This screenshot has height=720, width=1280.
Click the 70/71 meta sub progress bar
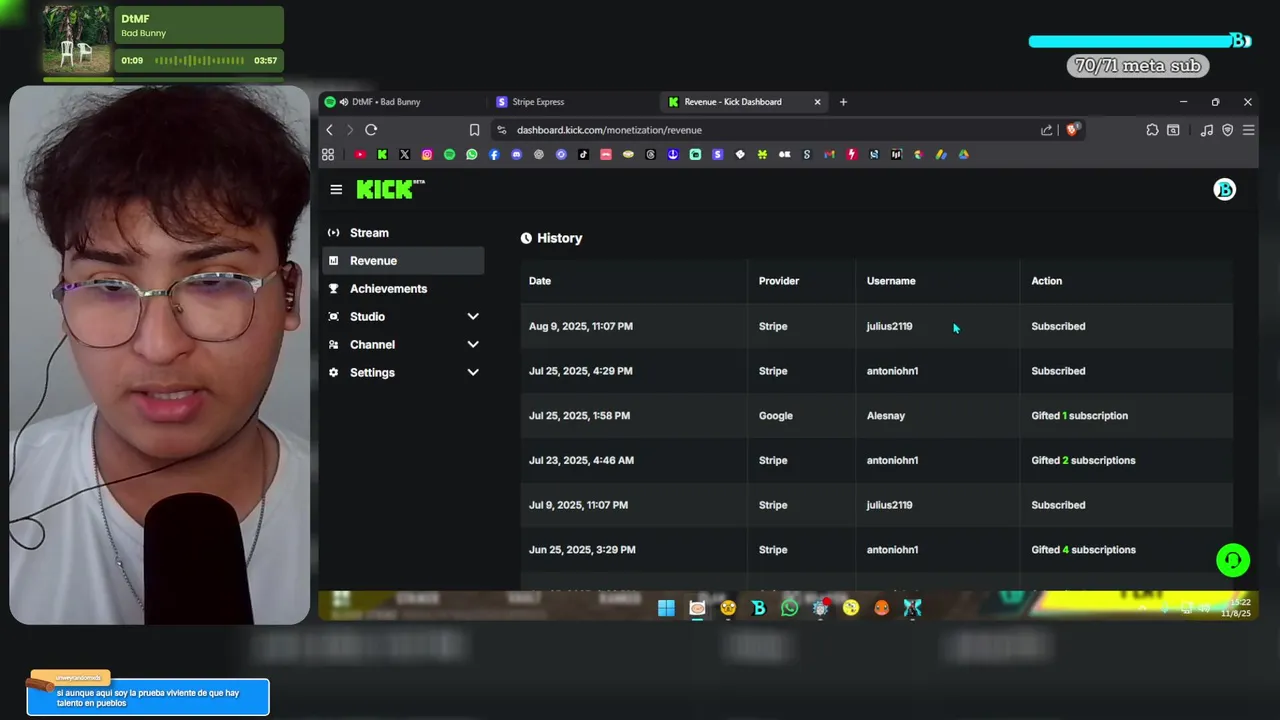click(x=1140, y=41)
